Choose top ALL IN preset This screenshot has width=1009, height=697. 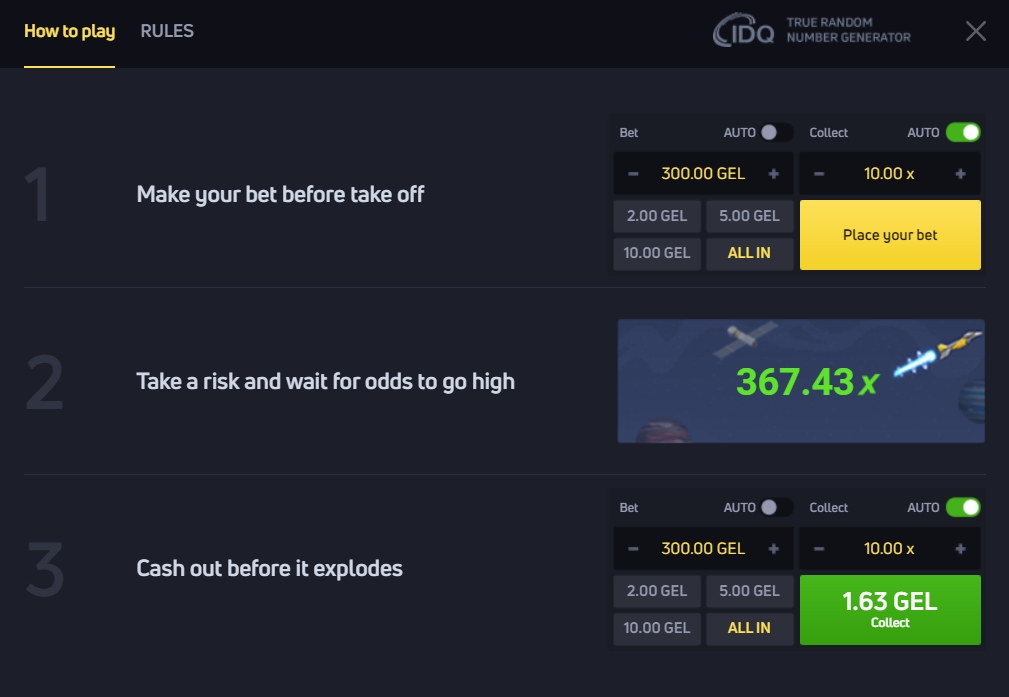click(x=749, y=253)
